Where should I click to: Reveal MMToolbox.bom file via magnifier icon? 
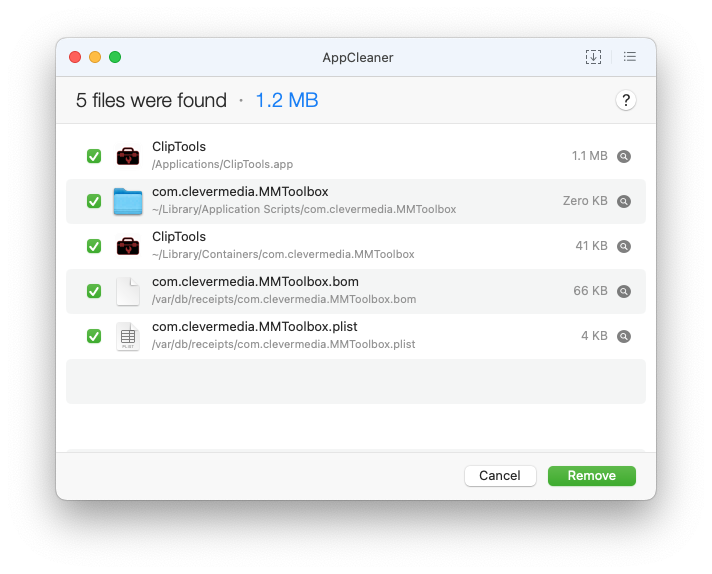[x=623, y=291]
